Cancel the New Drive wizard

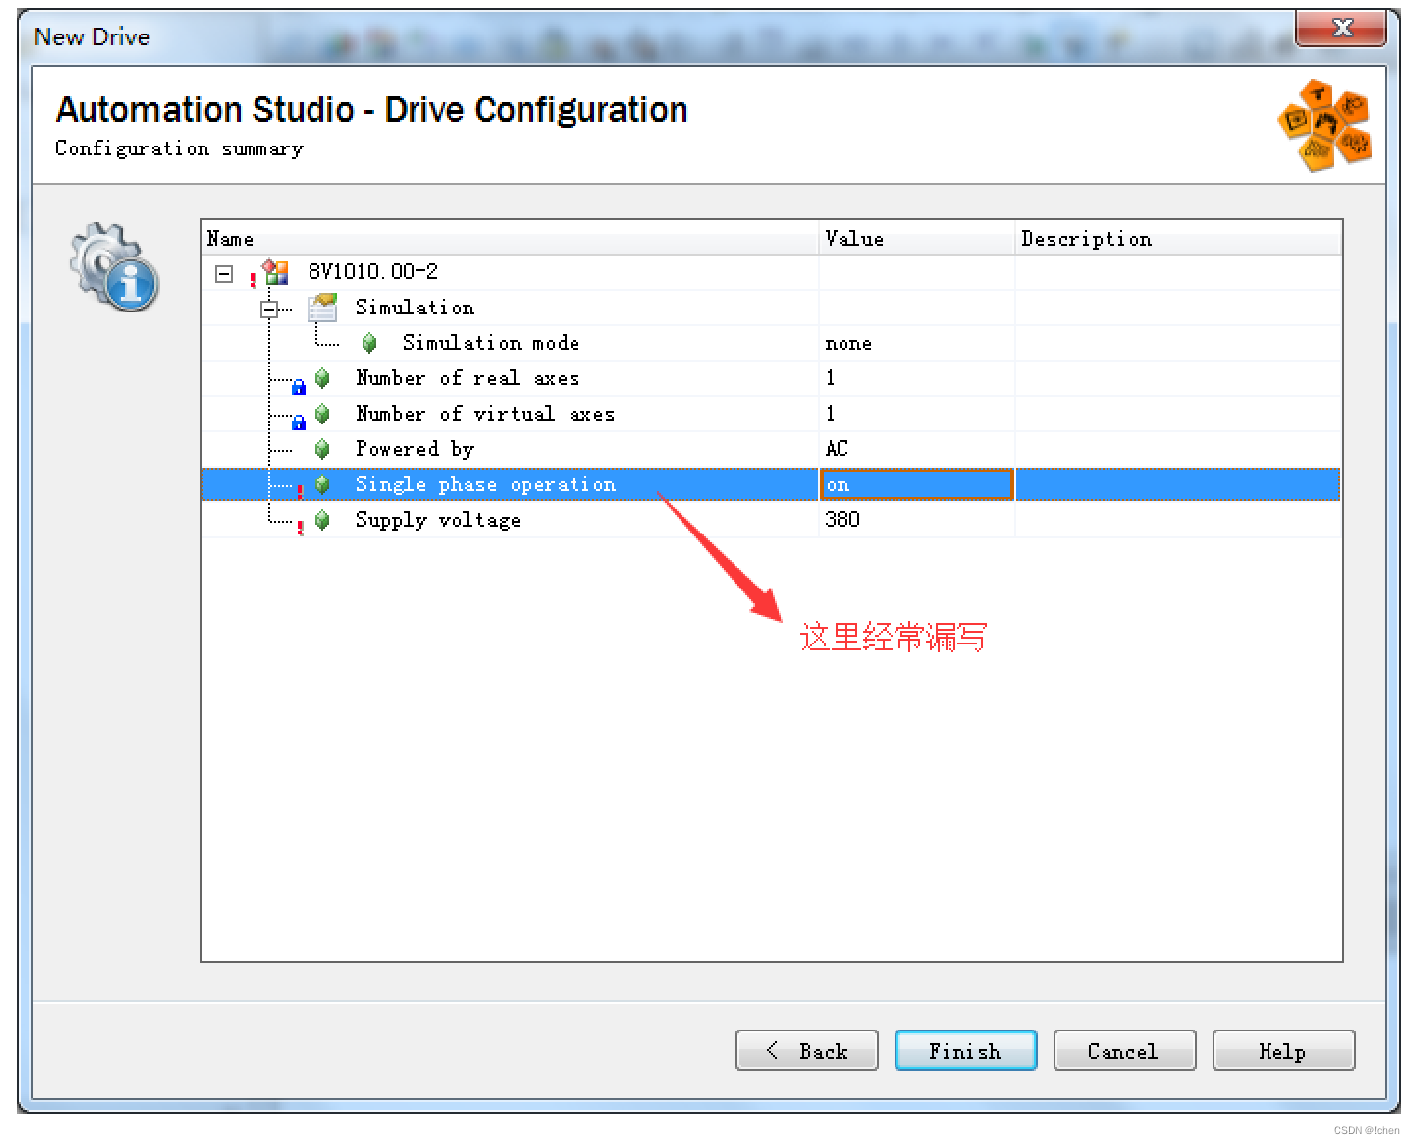pyautogui.click(x=1125, y=1051)
